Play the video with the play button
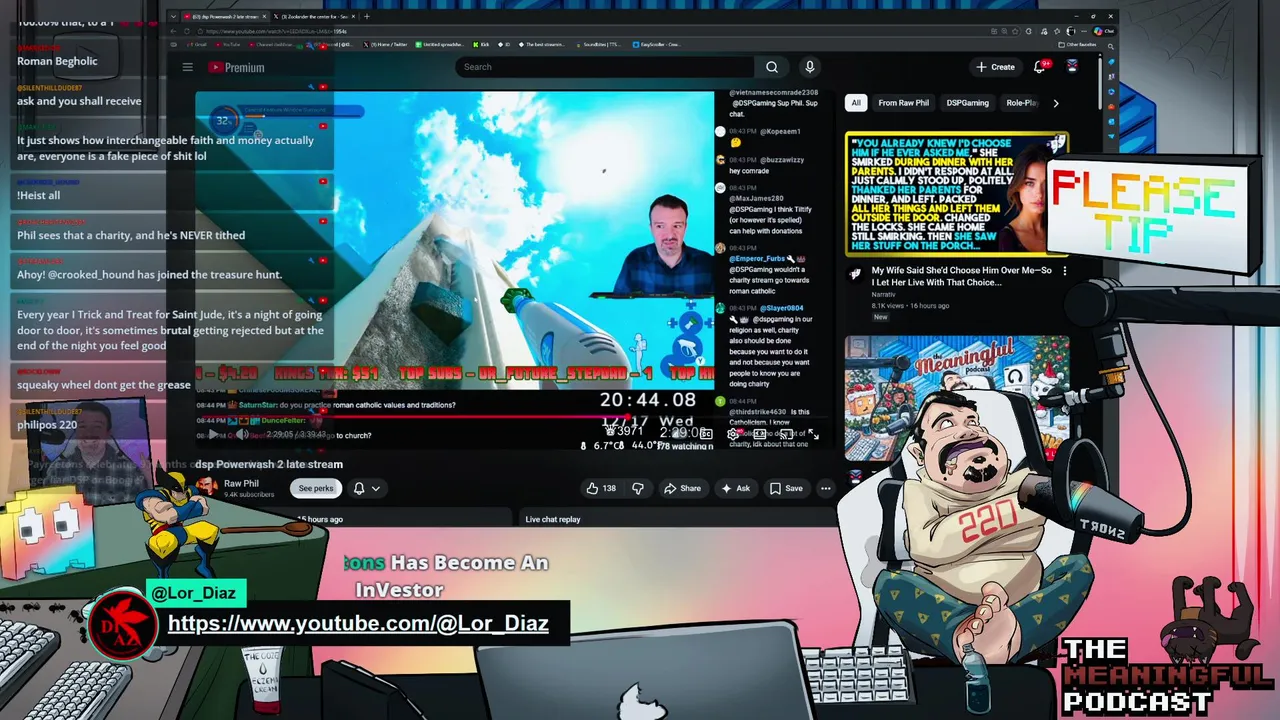This screenshot has height=720, width=1280. click(213, 435)
